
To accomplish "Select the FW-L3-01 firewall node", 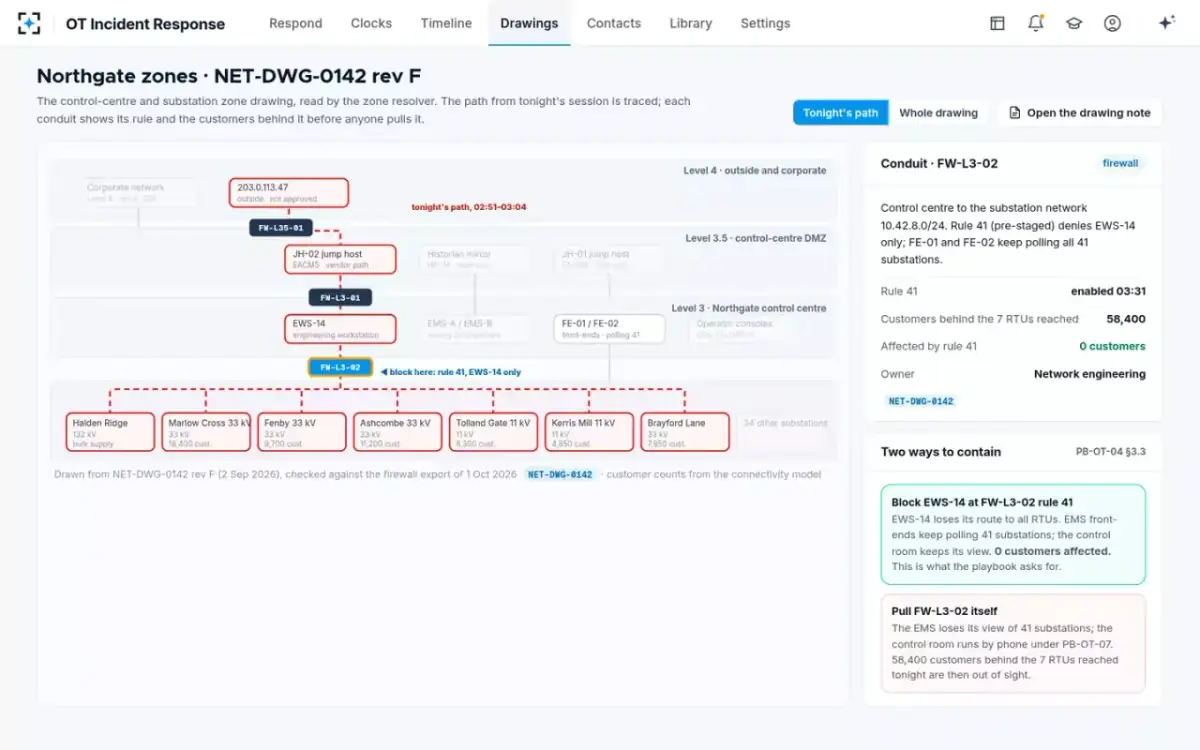I will pyautogui.click(x=340, y=297).
